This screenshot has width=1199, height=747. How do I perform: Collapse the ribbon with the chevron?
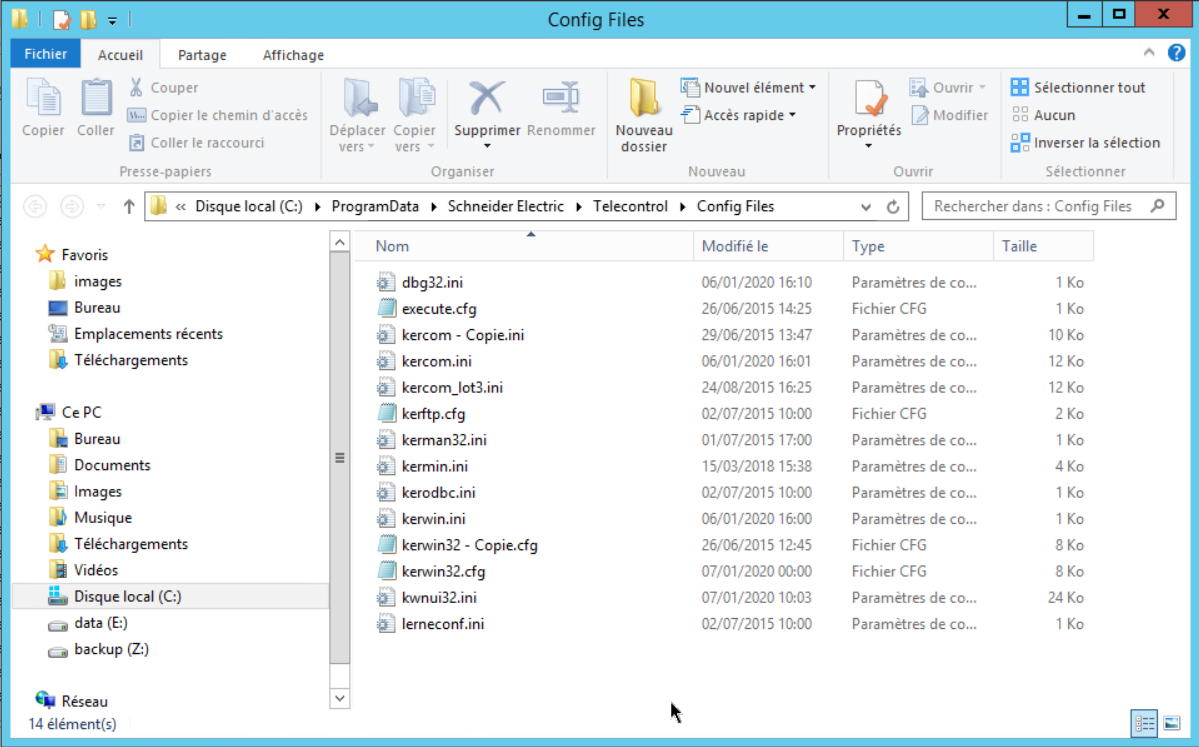click(x=1151, y=54)
